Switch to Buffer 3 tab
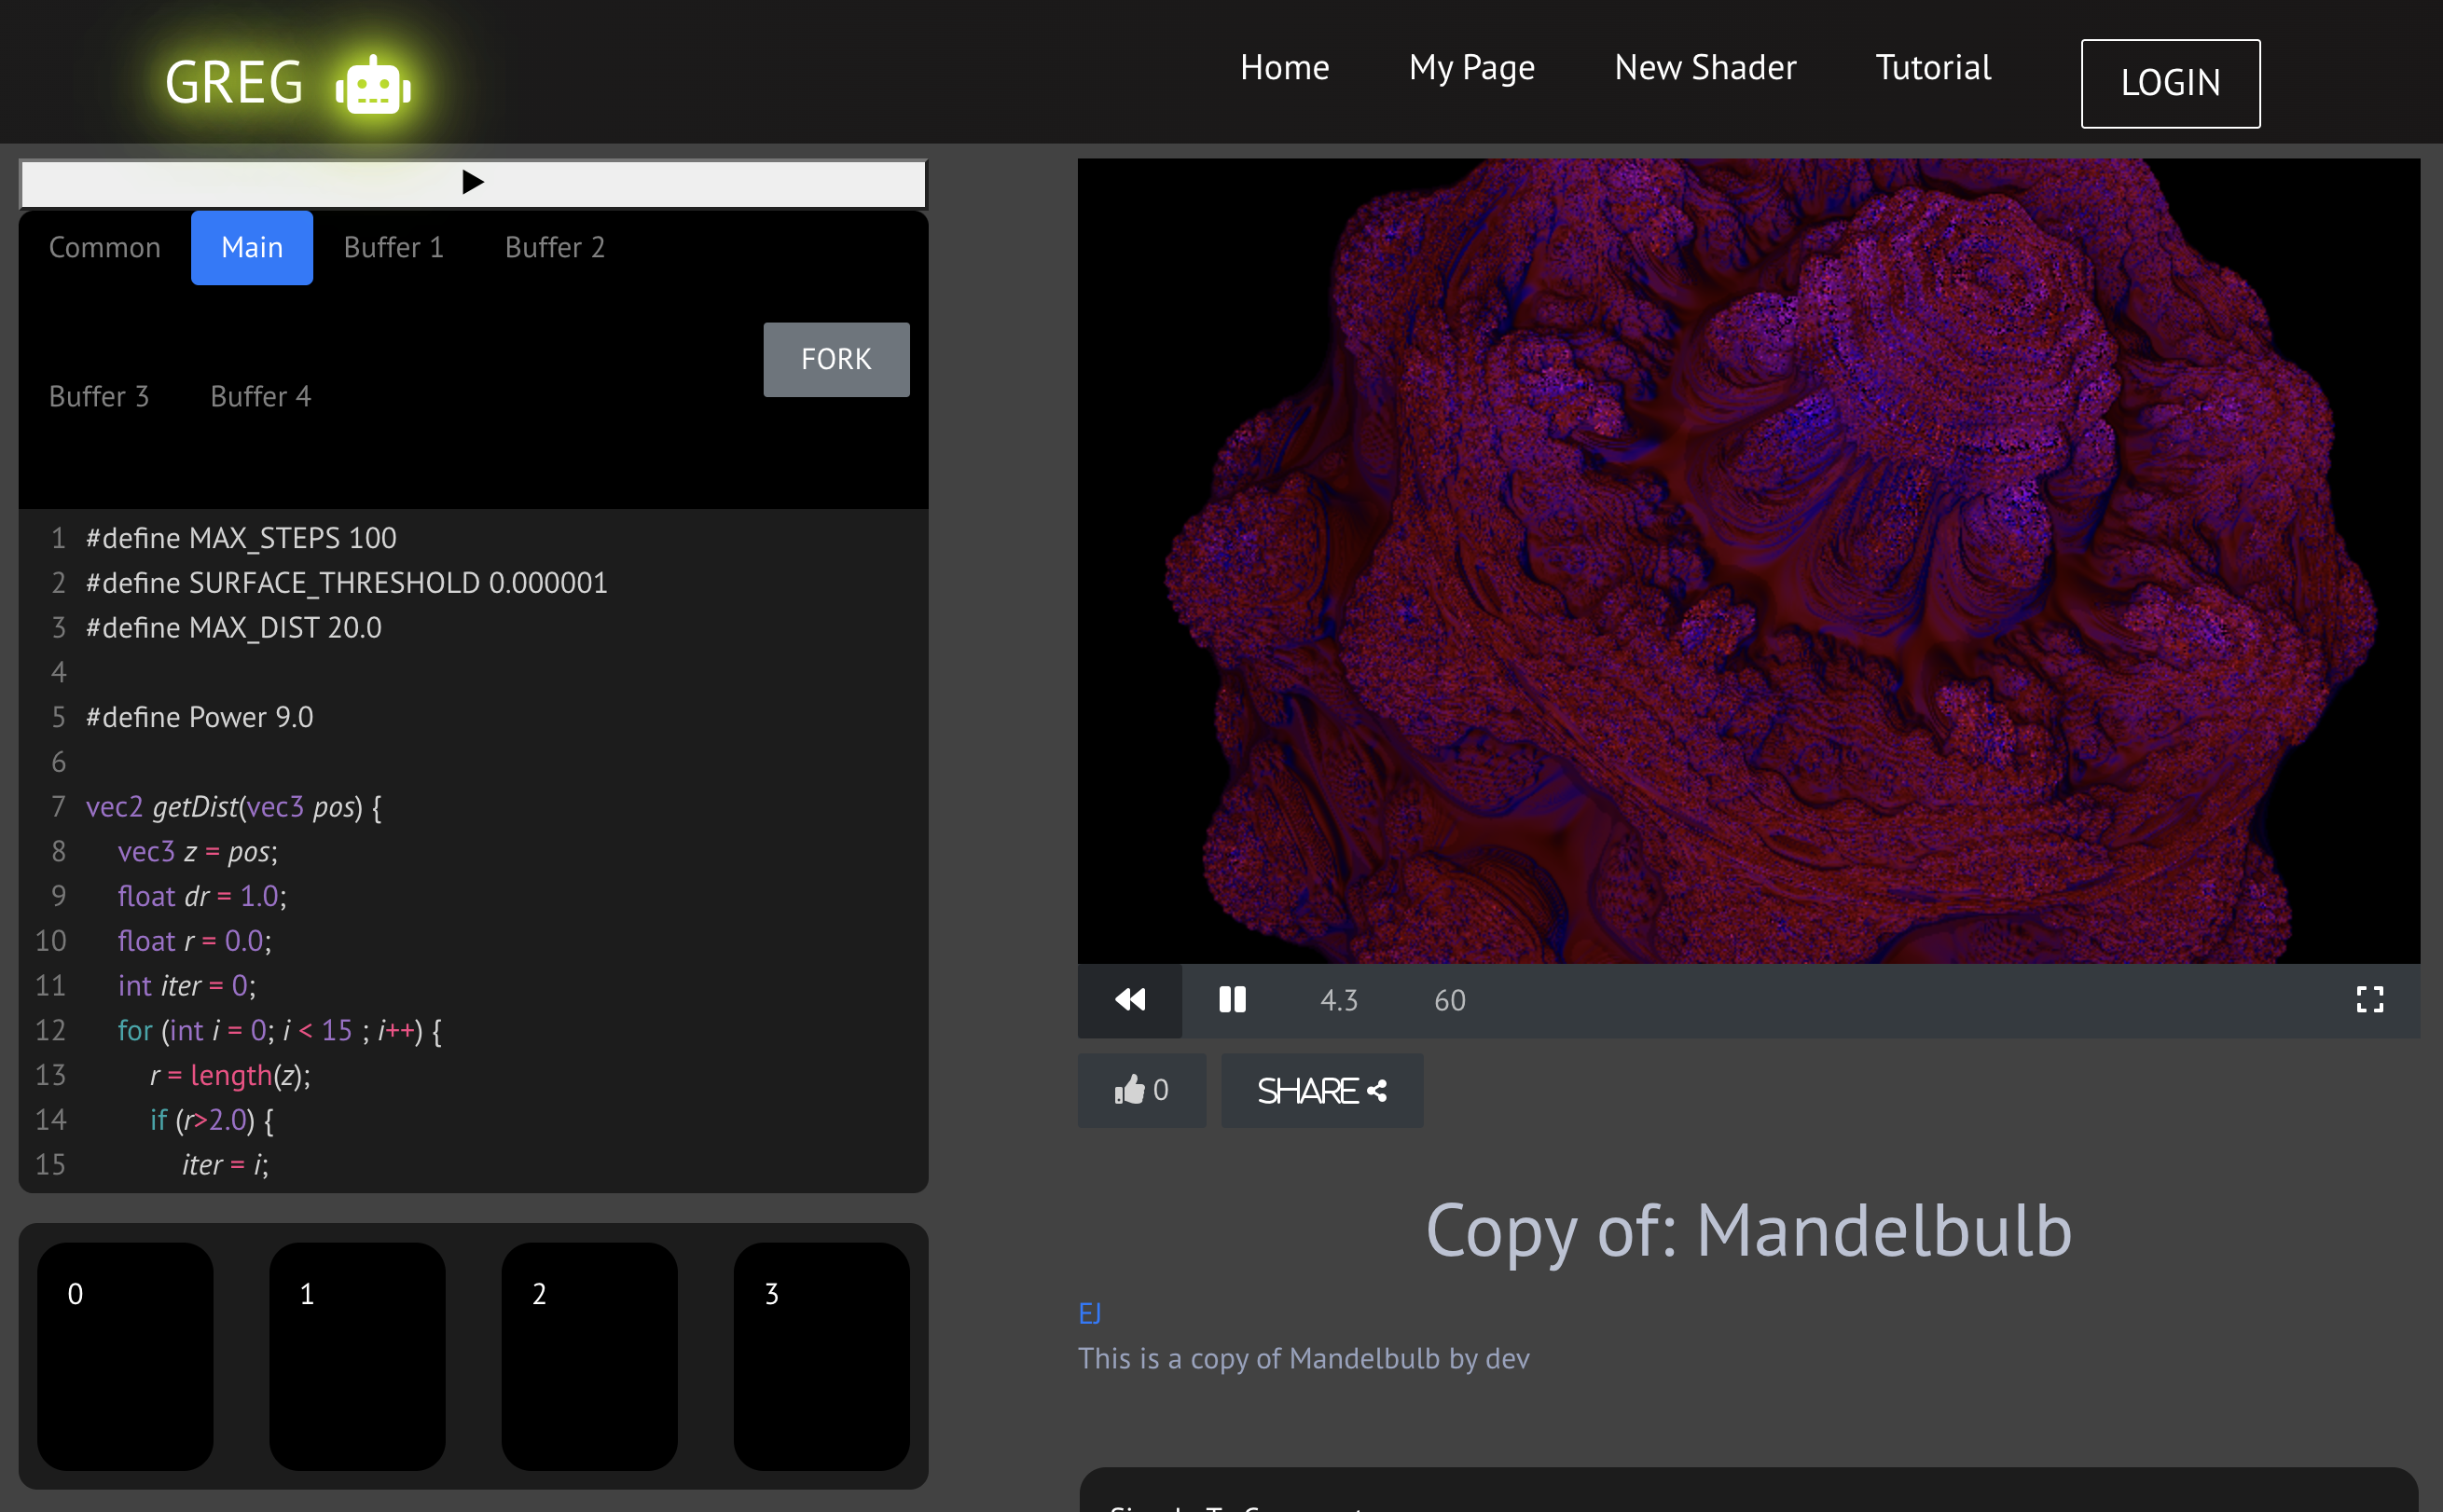Image resolution: width=2443 pixels, height=1512 pixels. [x=99, y=396]
